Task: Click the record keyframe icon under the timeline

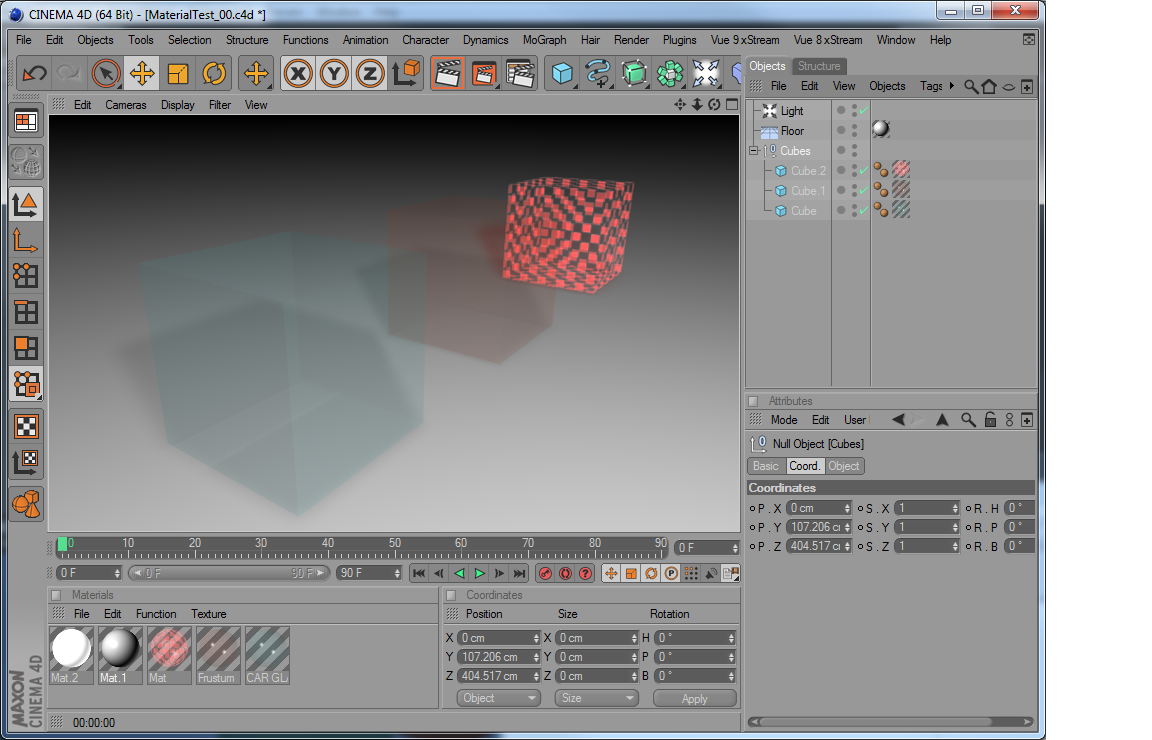Action: (x=545, y=573)
